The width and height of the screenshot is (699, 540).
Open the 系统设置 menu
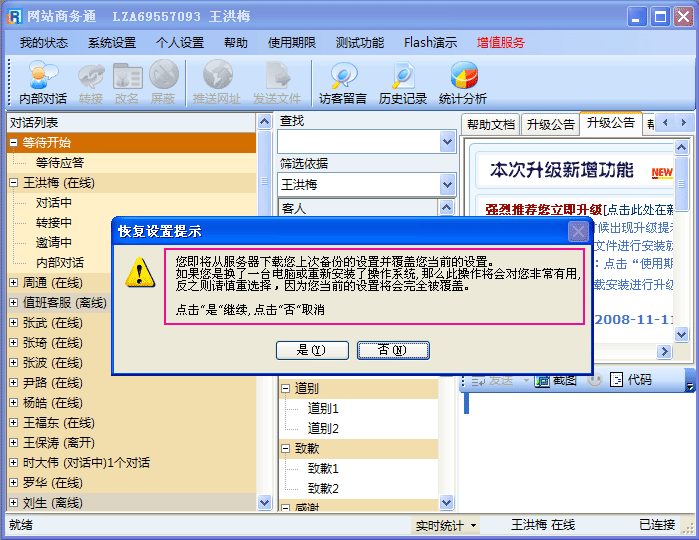click(x=112, y=43)
